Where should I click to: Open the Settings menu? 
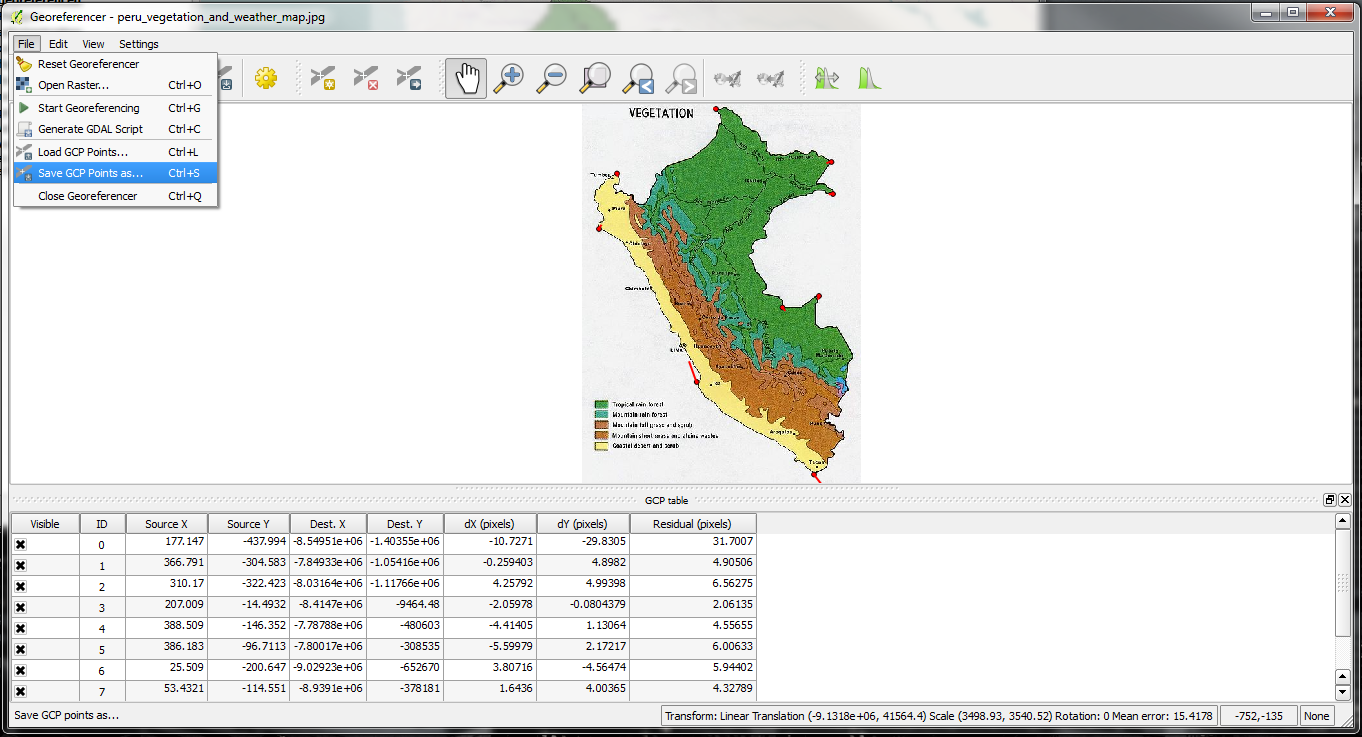click(138, 44)
